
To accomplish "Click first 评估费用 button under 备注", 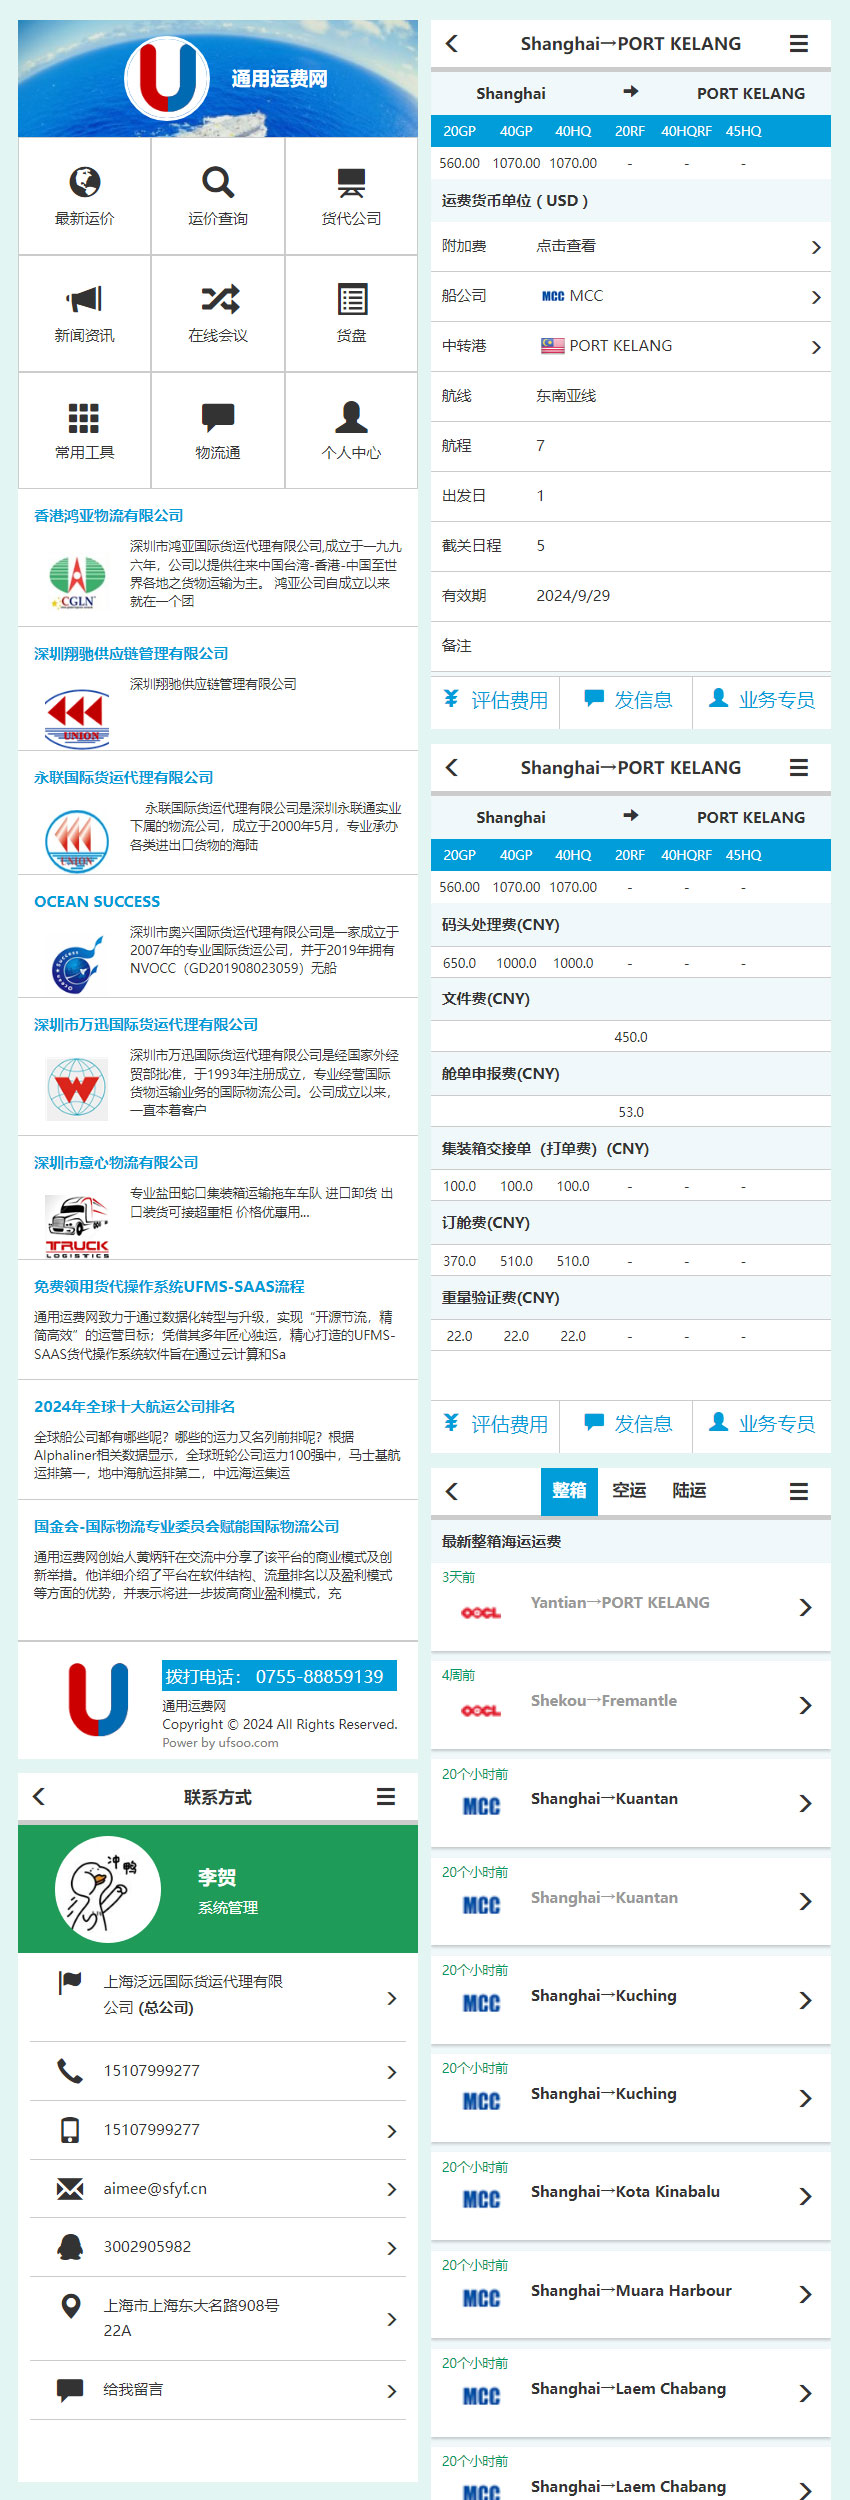I will tap(496, 700).
